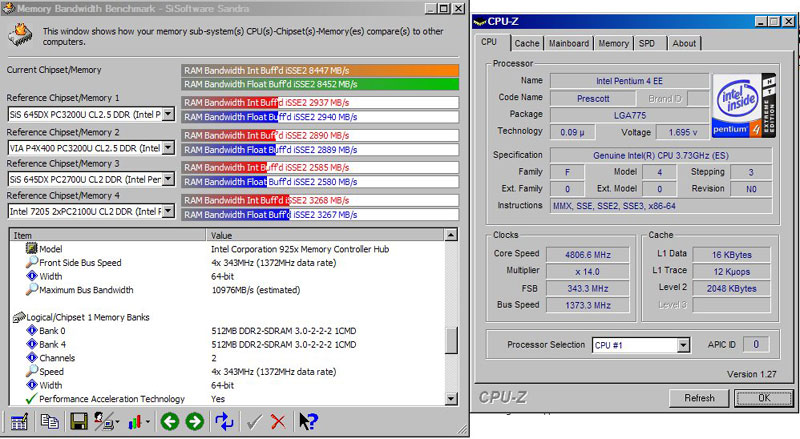
Task: Click the Code Name value Prescott
Action: (593, 99)
